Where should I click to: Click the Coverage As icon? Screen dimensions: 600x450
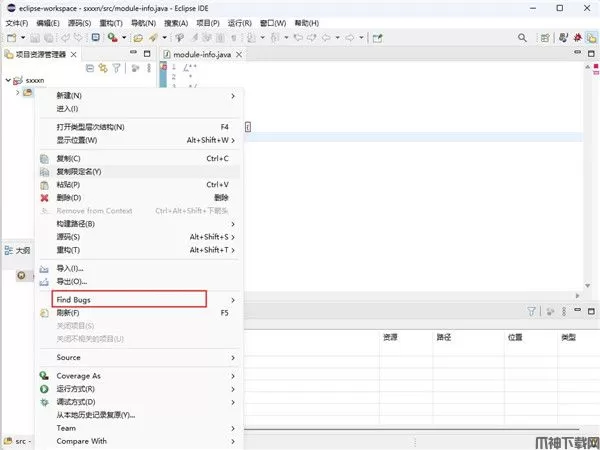44,376
